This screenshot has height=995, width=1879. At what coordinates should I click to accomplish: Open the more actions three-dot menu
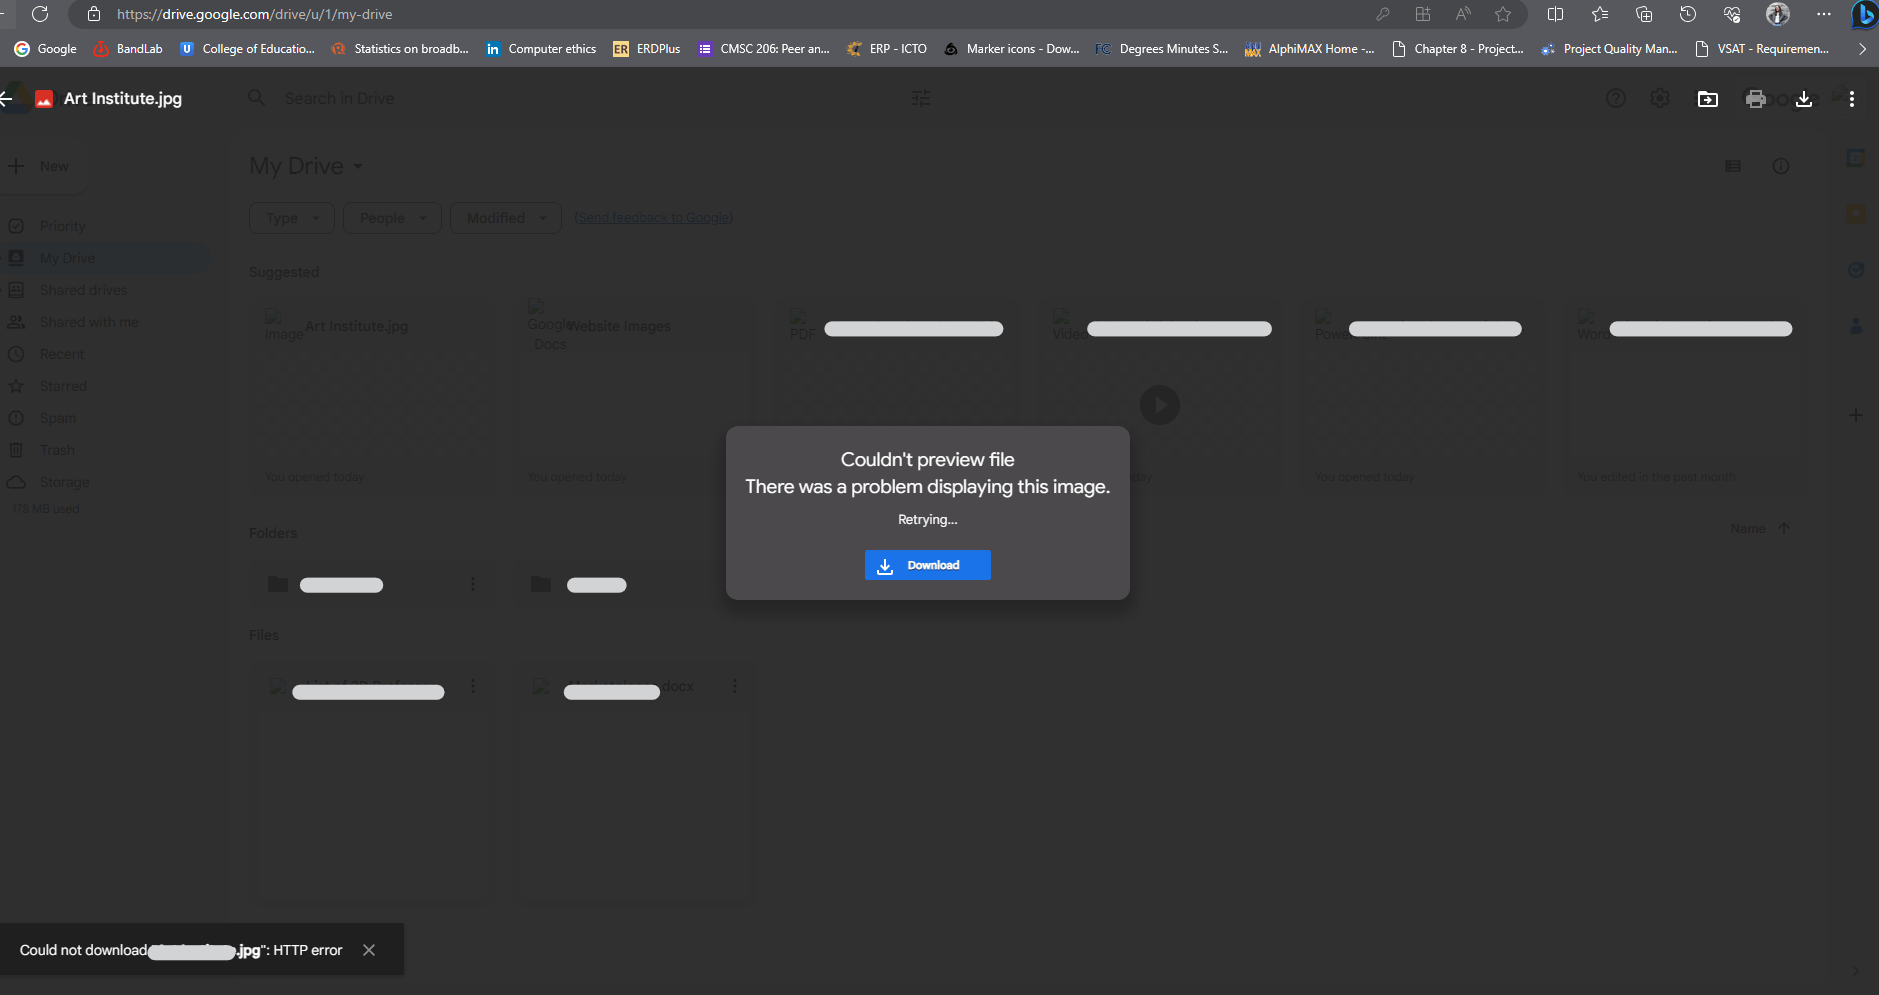click(x=1852, y=98)
